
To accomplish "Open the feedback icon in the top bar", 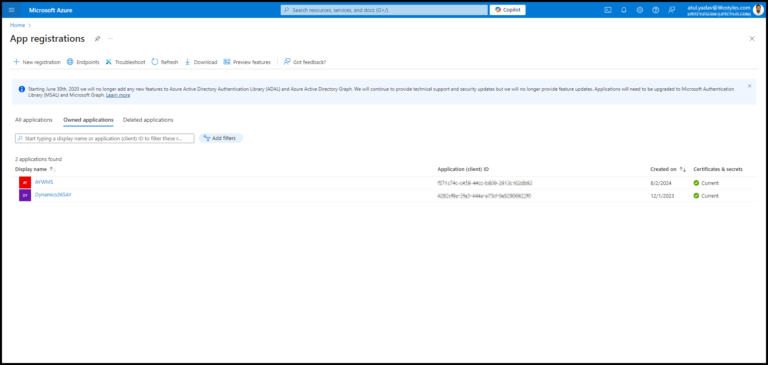I will 671,10.
